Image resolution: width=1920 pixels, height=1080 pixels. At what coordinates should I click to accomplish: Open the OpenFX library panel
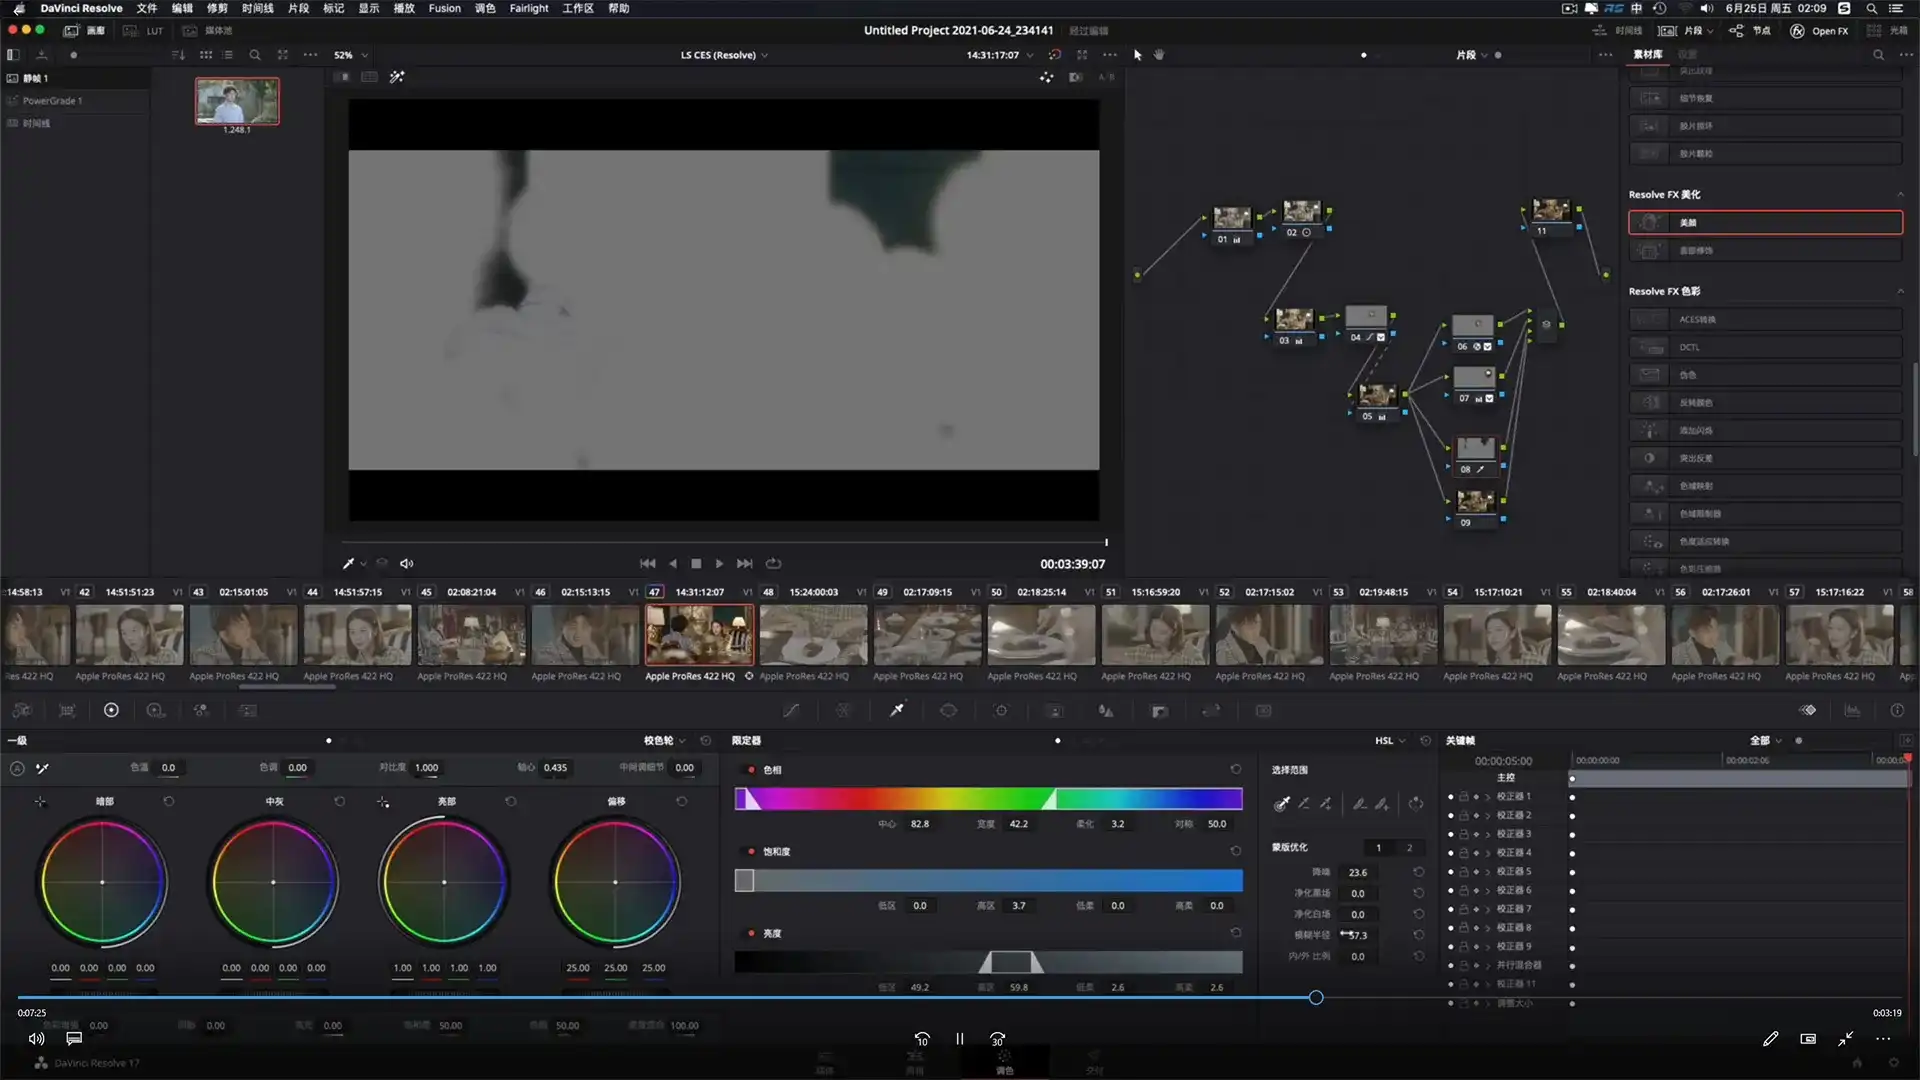point(1822,30)
